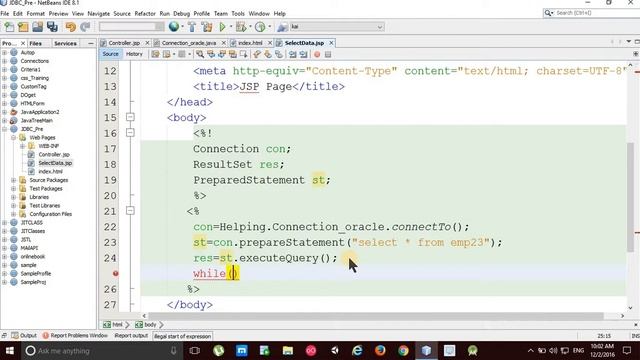
Task: Expand the Libraries tree node
Action: click(x=13, y=197)
